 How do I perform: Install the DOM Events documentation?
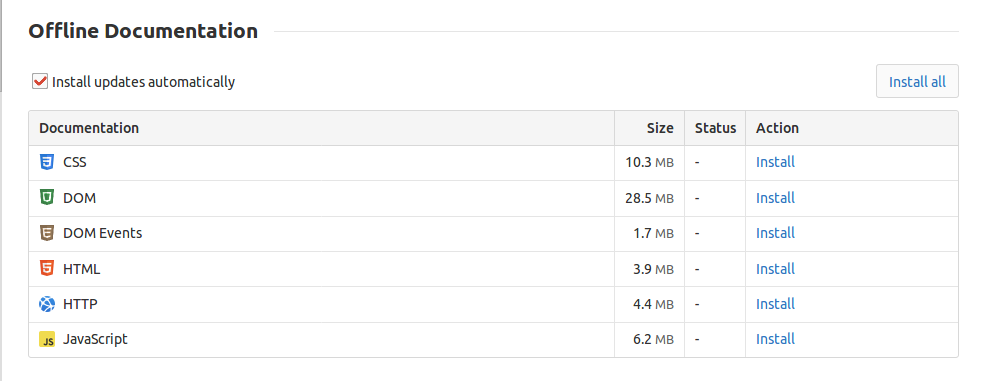click(x=775, y=233)
